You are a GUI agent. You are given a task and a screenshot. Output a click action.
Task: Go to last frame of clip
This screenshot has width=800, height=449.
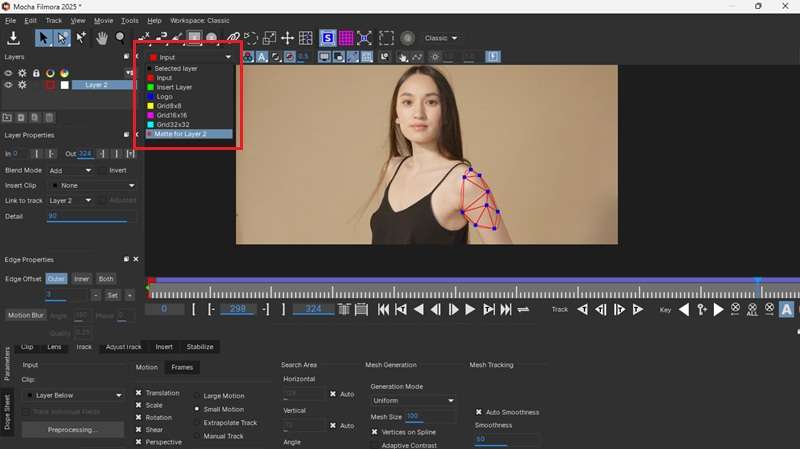pos(506,309)
